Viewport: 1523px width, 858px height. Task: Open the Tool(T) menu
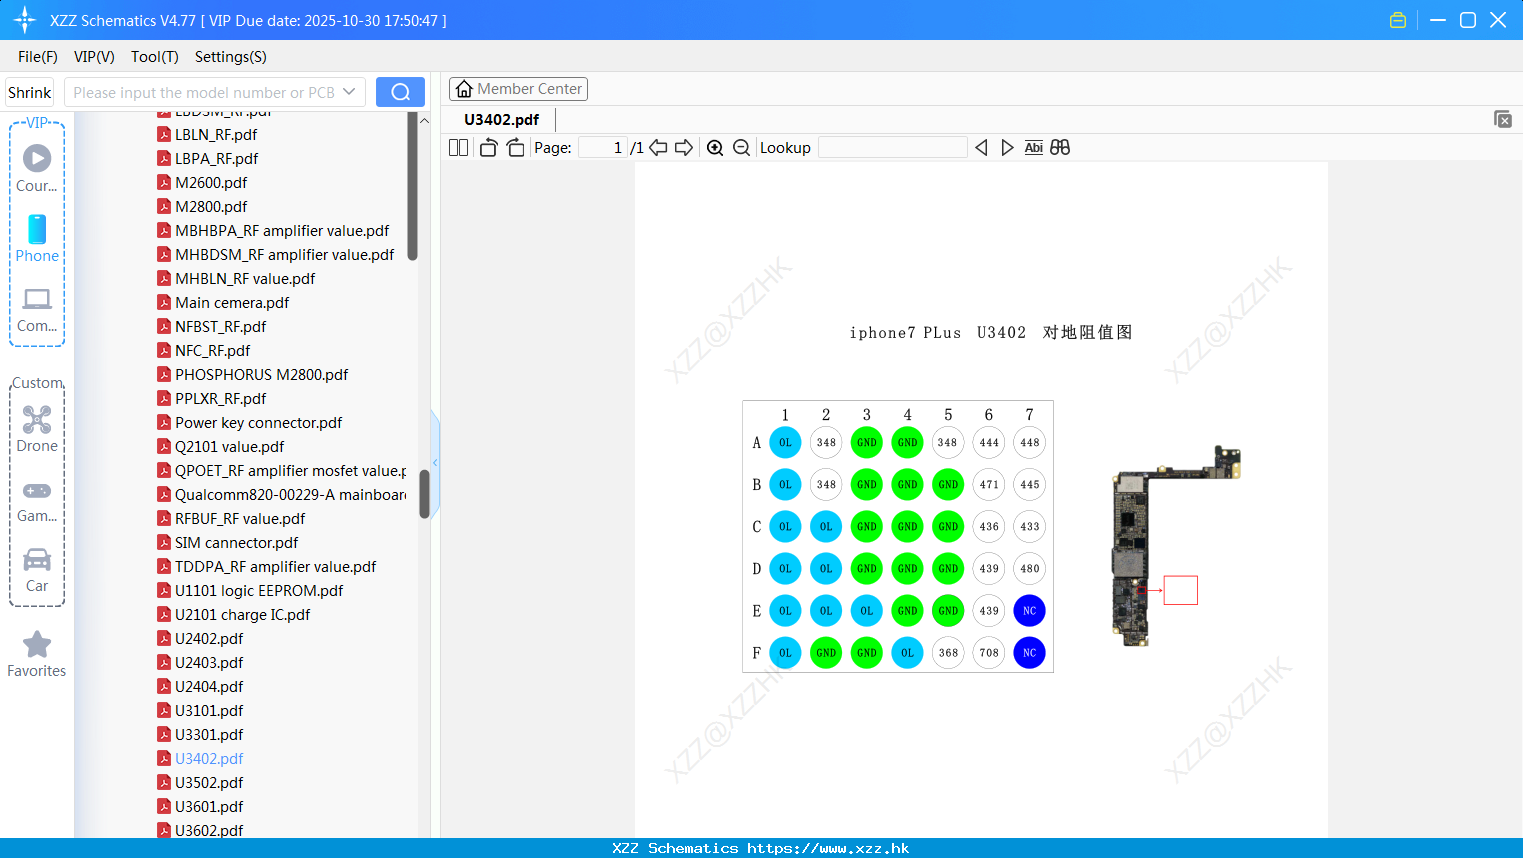click(x=155, y=57)
